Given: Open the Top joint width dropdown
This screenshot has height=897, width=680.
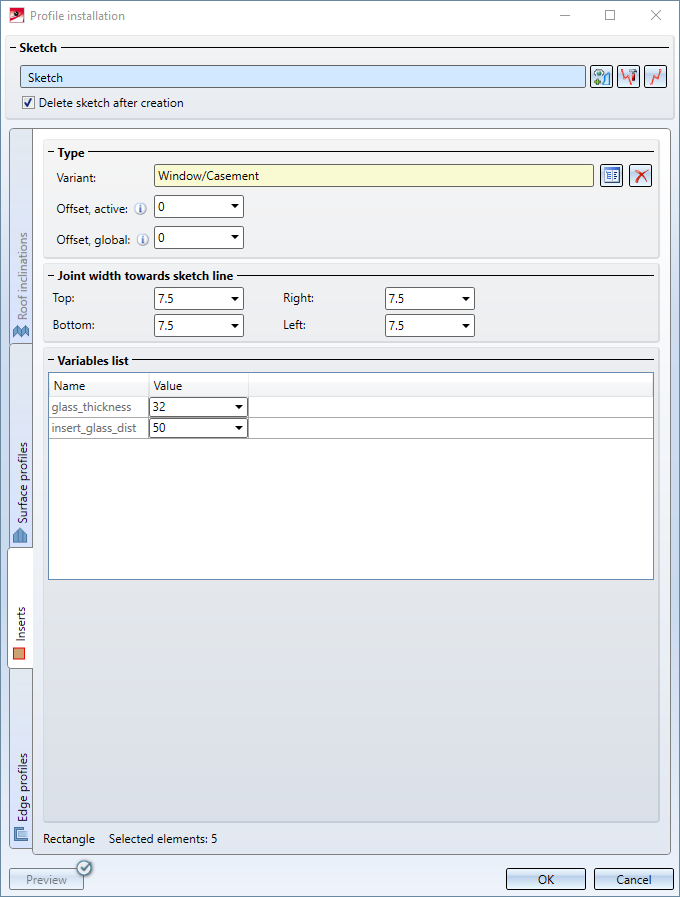Looking at the screenshot, I should tap(234, 299).
